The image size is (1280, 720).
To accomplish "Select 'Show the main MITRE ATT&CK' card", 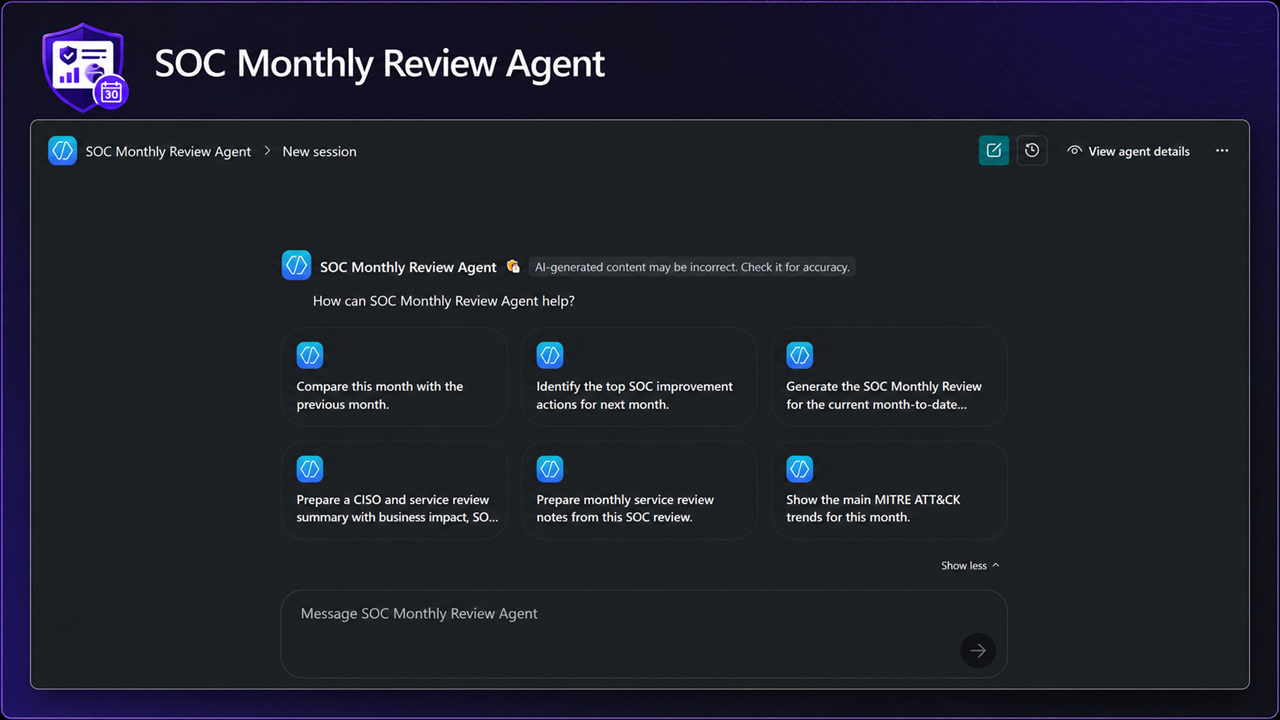I will pyautogui.click(x=889, y=490).
